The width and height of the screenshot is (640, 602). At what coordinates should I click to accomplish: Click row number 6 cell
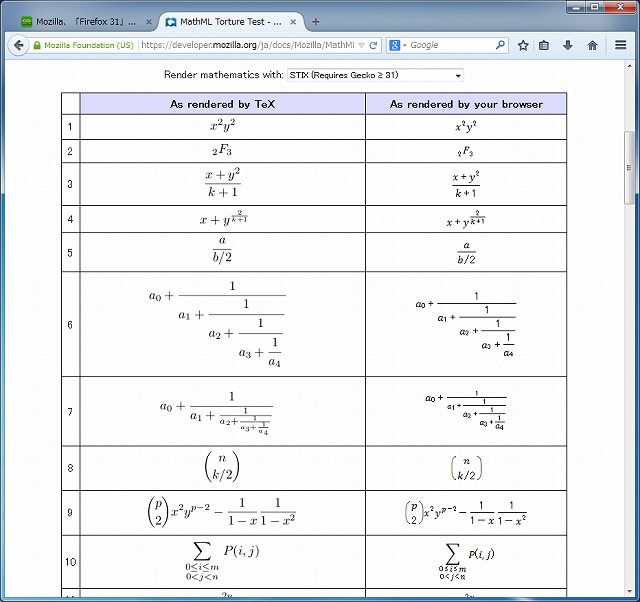click(x=71, y=324)
